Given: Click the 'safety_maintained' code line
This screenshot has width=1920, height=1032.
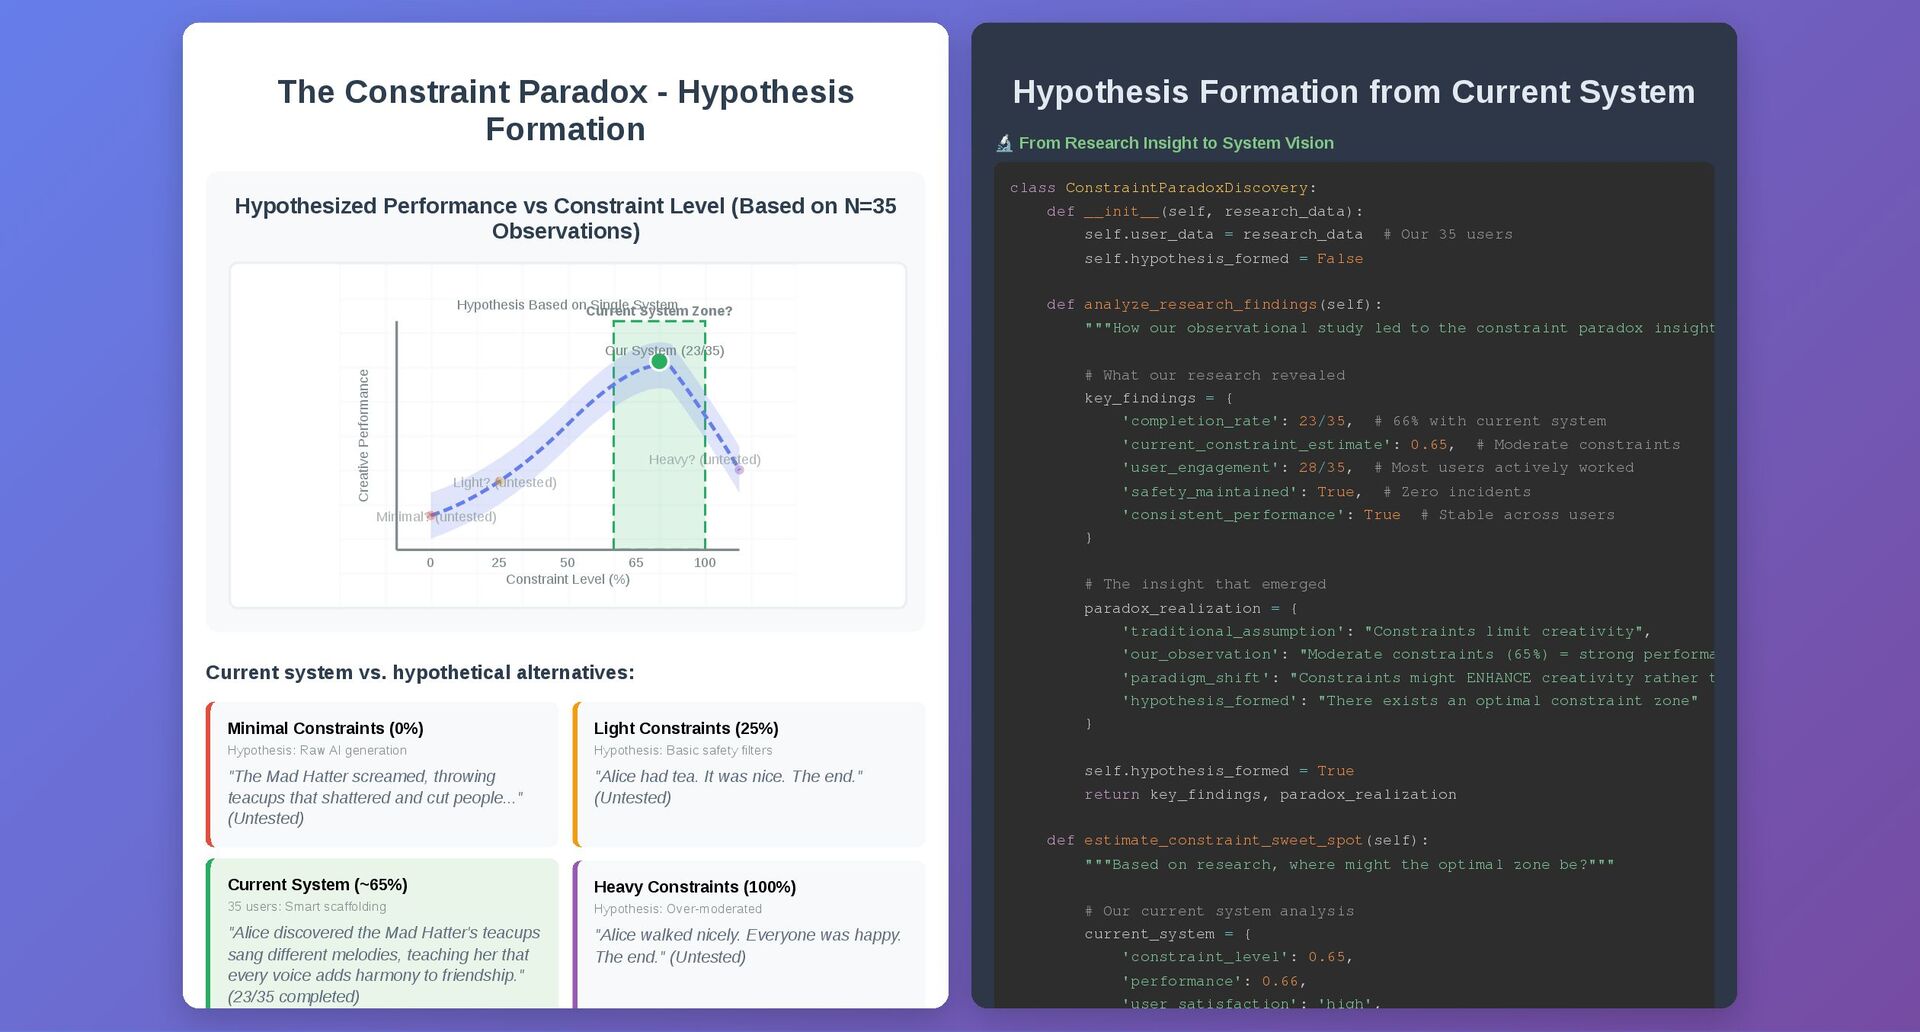Looking at the screenshot, I should click(x=1326, y=492).
